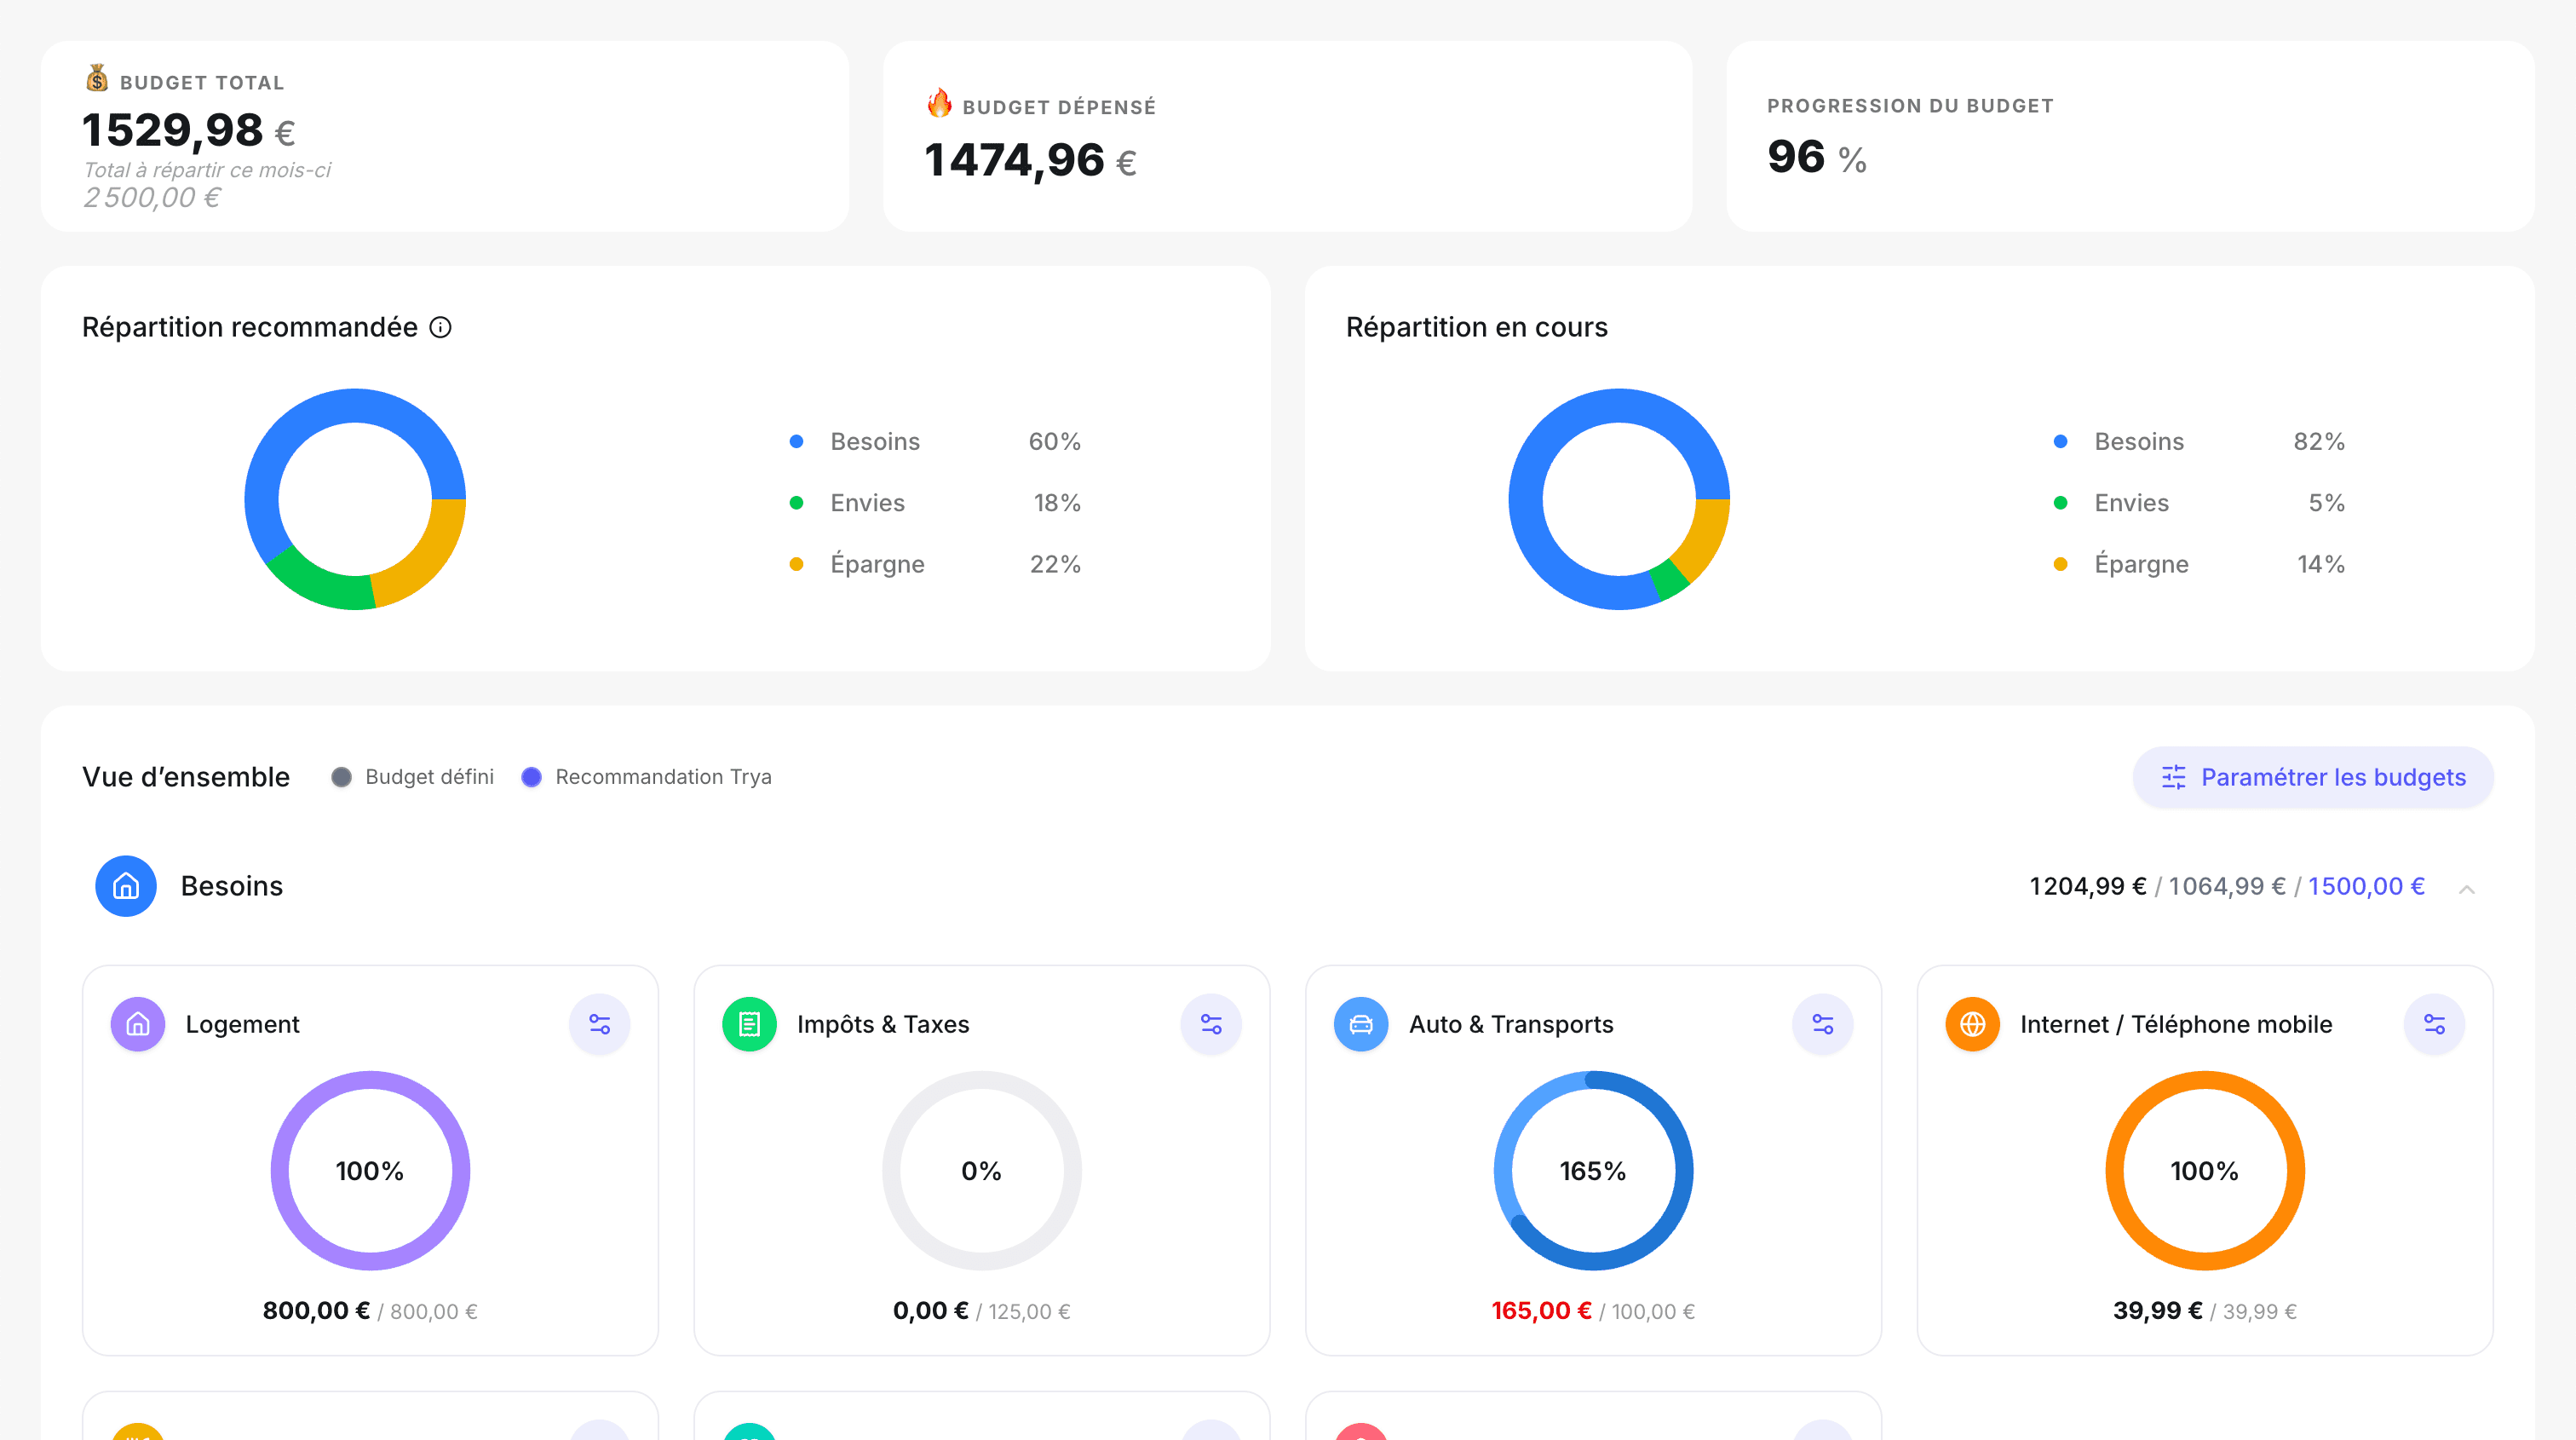The image size is (2576, 1440).
Task: Click the 1529,98 € budget total value
Action: 189,130
